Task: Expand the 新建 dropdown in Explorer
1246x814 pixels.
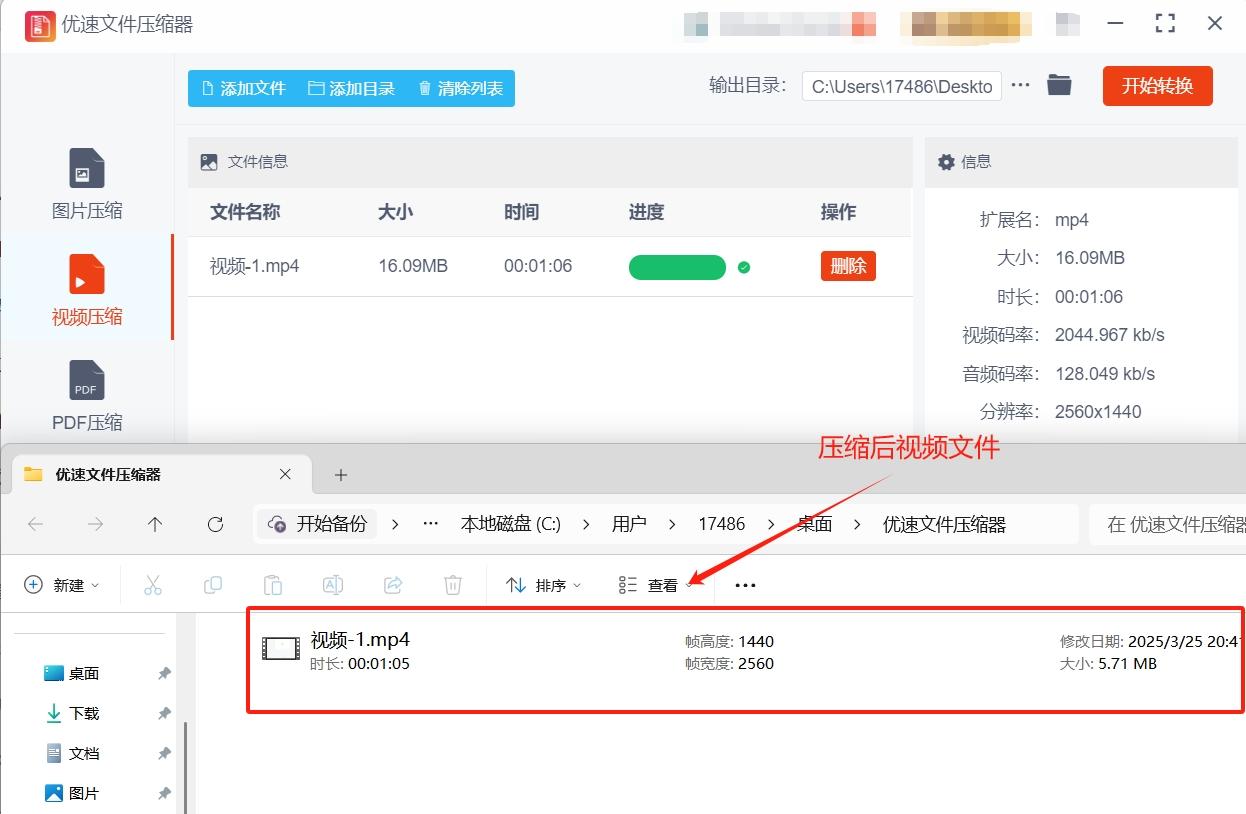Action: pyautogui.click(x=62, y=585)
